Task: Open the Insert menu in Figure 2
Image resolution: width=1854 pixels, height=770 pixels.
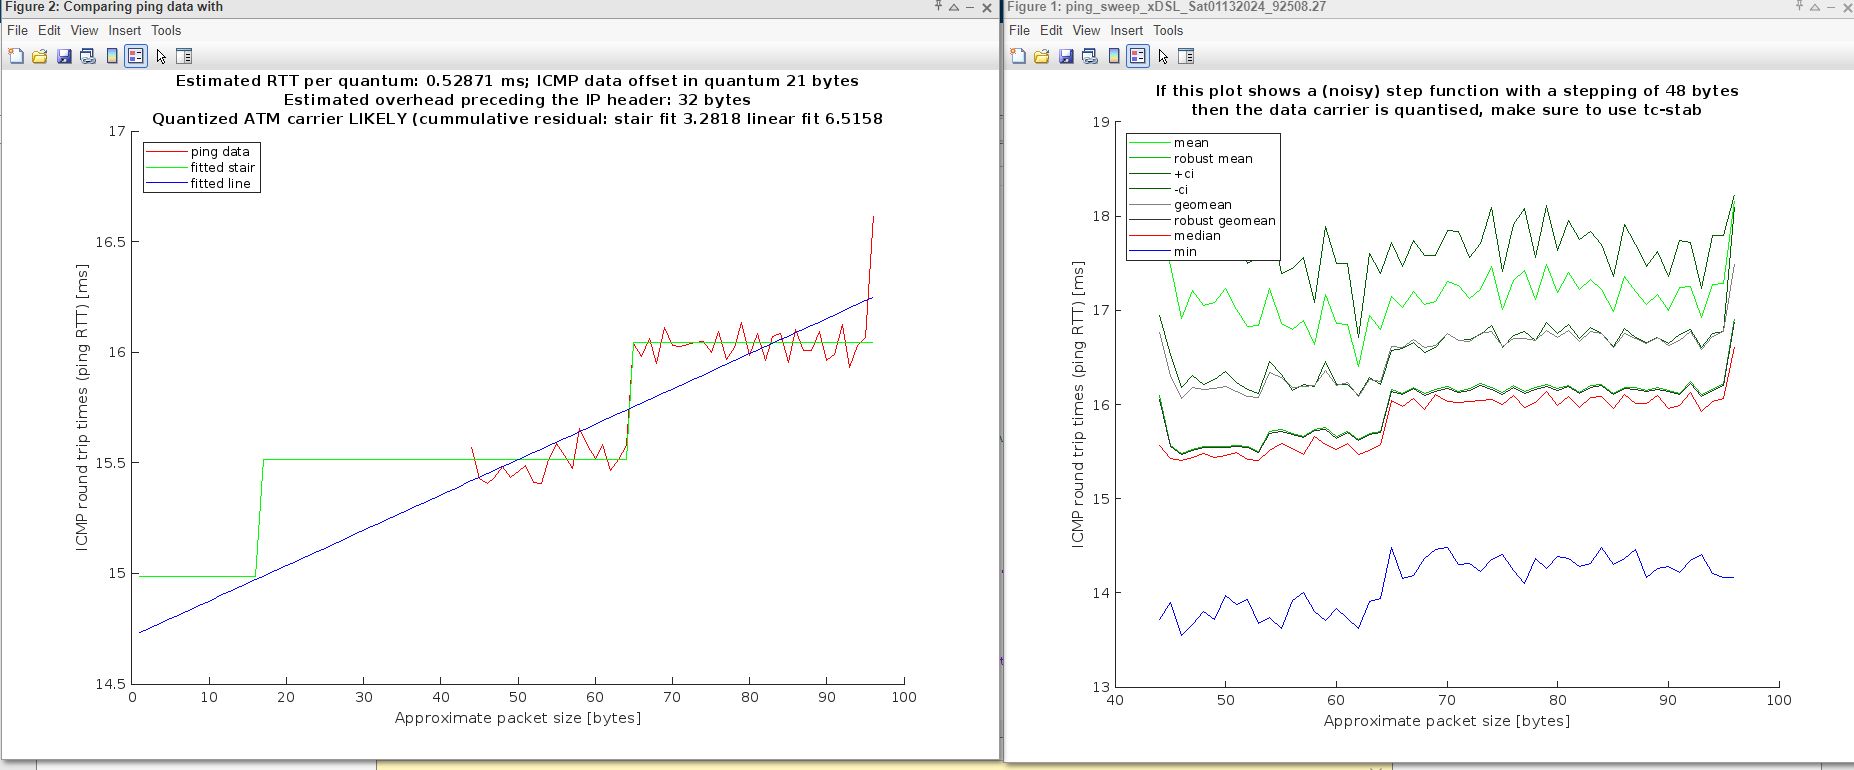Action: tap(125, 31)
